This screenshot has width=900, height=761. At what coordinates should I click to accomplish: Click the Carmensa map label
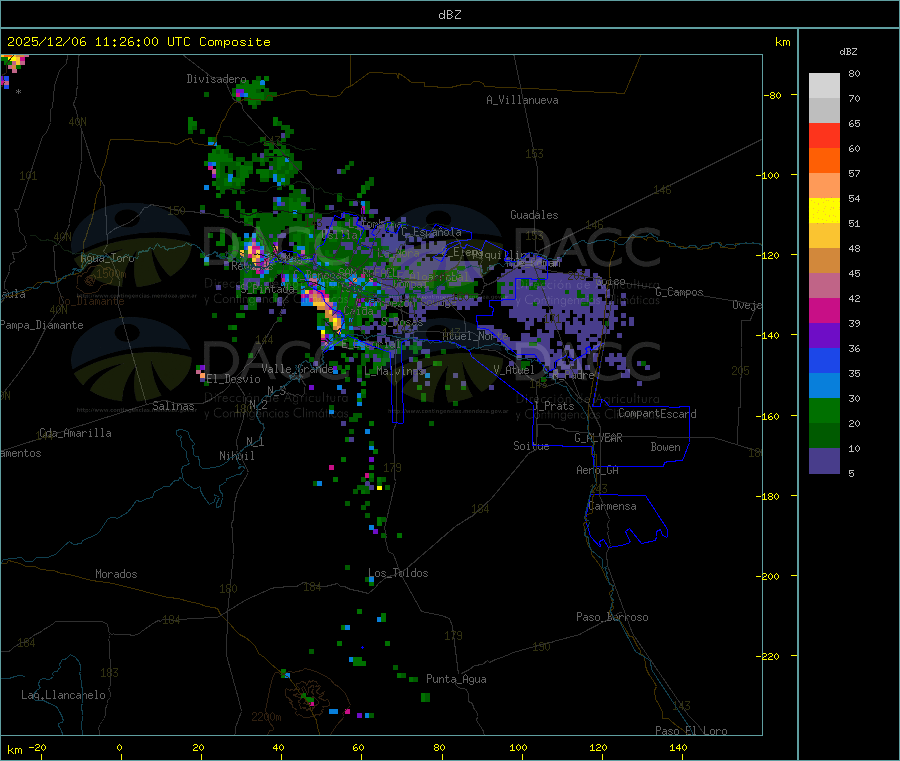[x=612, y=506]
